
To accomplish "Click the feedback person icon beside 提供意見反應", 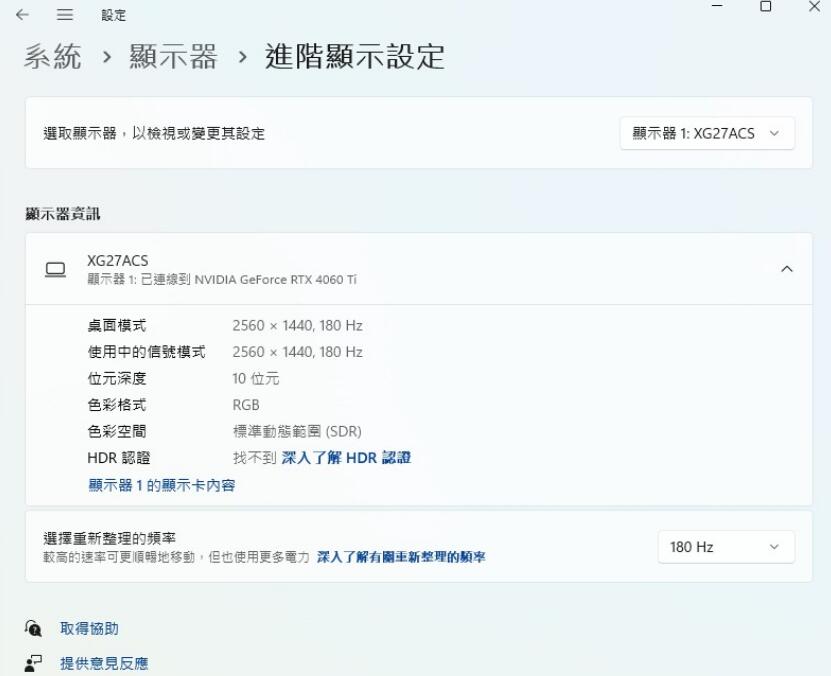I will (x=33, y=661).
